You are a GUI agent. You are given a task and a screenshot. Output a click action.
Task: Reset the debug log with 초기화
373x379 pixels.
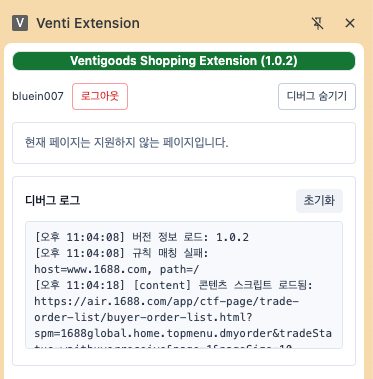coord(319,201)
